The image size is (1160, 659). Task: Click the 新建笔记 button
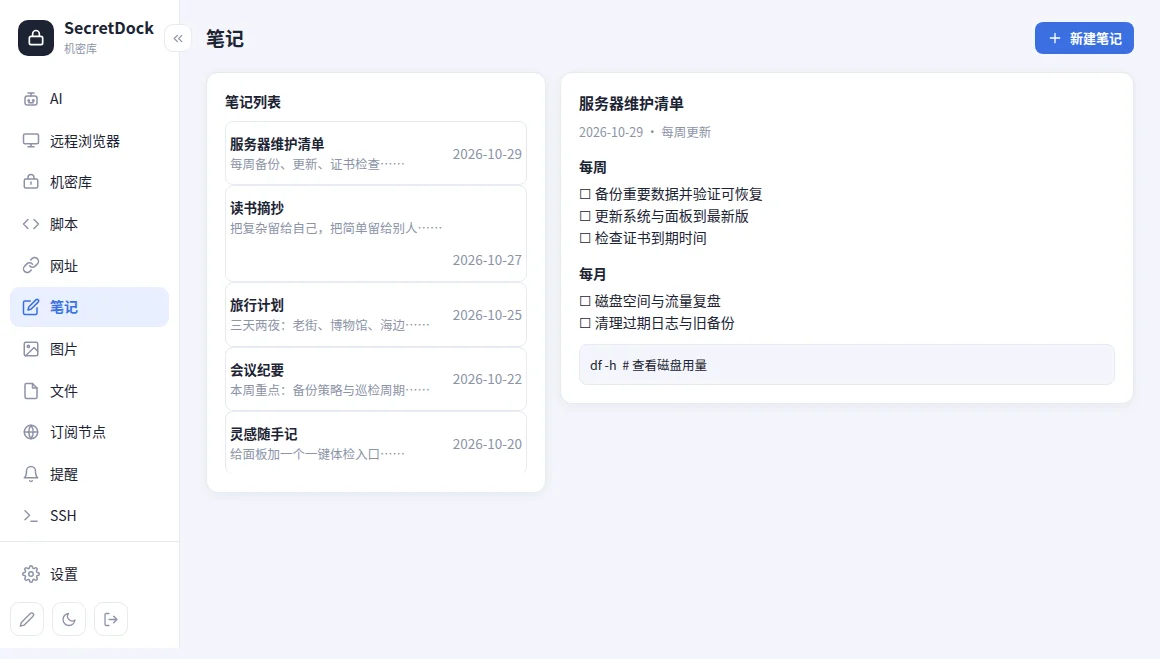point(1084,38)
